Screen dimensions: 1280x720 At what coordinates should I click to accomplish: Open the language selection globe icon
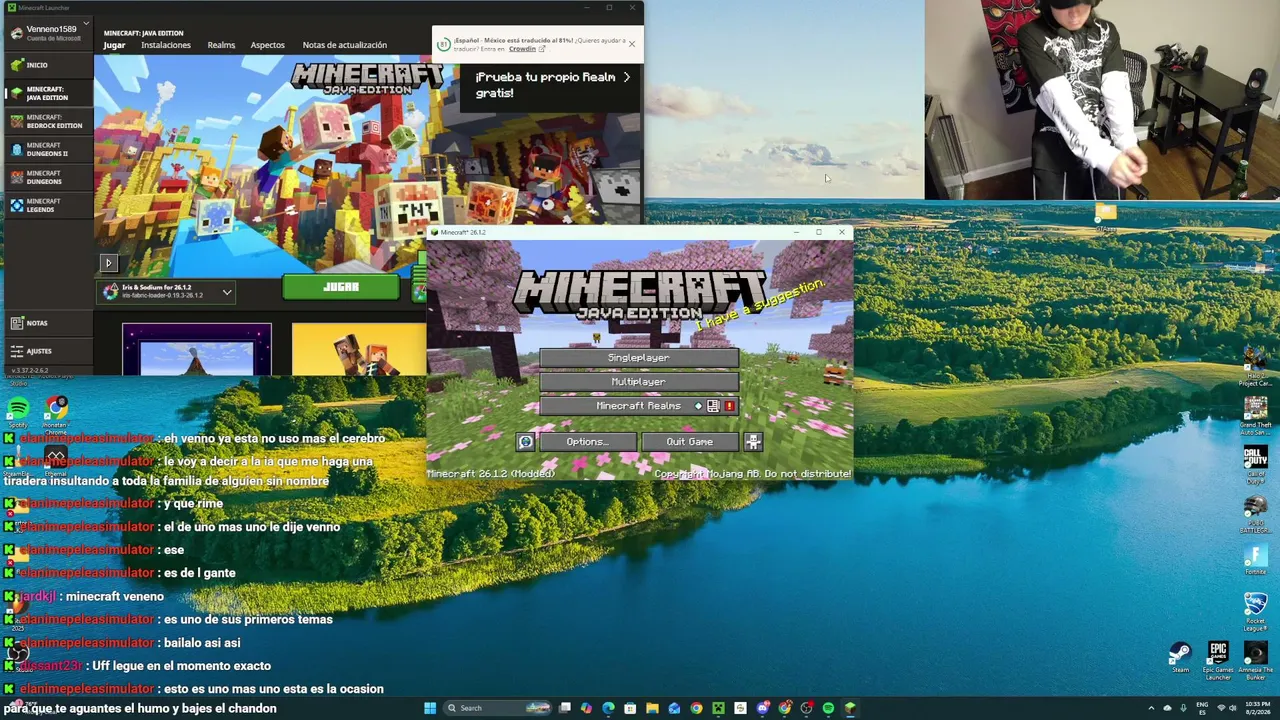[526, 442]
